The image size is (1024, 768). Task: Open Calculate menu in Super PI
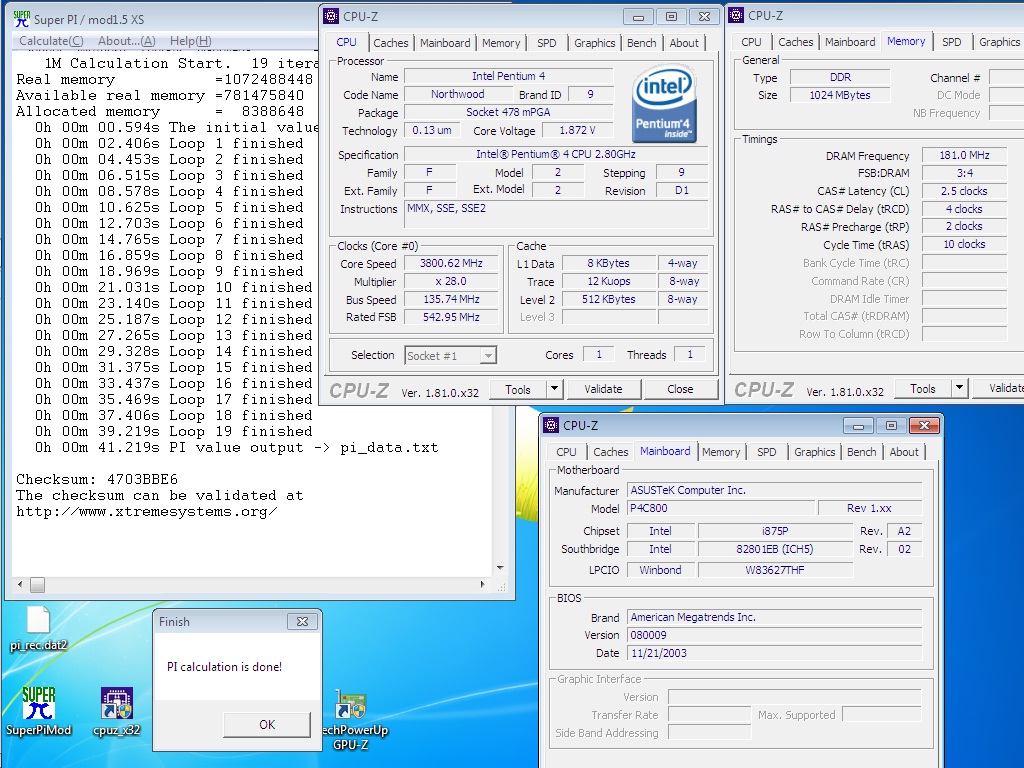tap(52, 40)
